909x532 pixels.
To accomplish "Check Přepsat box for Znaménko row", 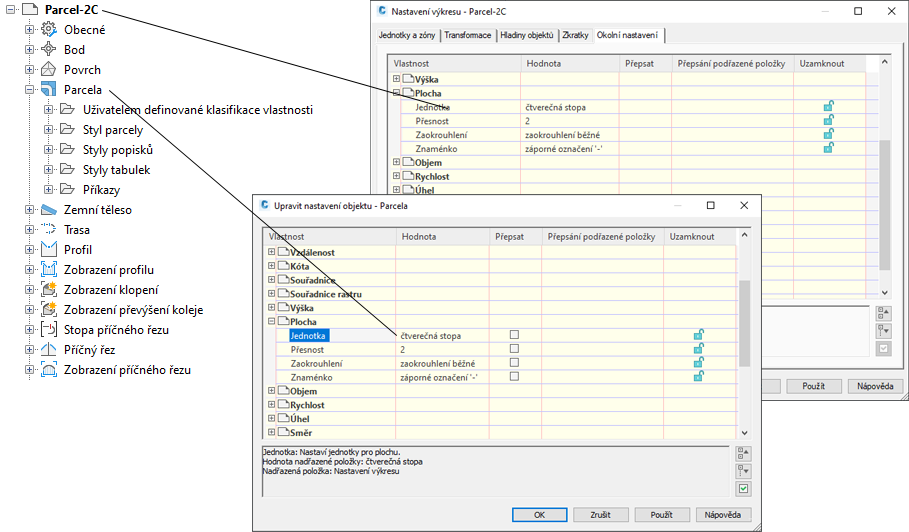I will [514, 377].
